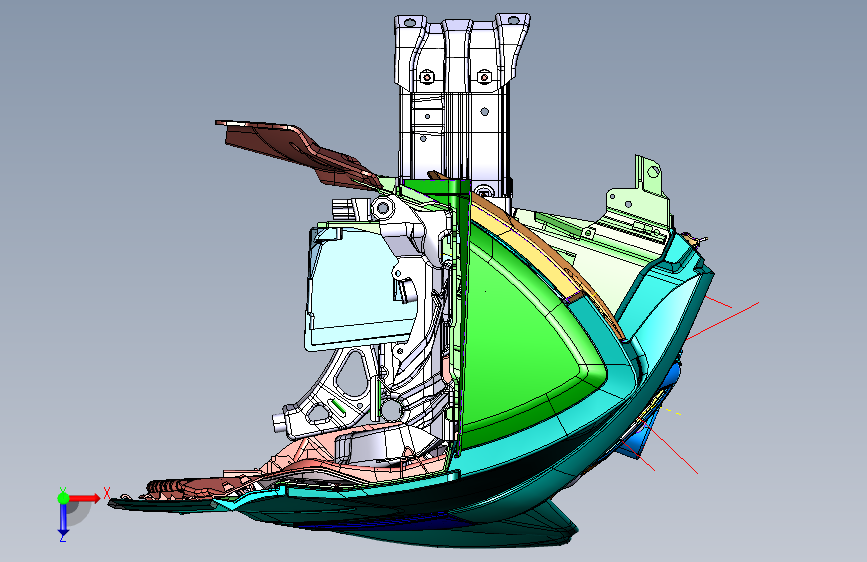Select the long red construction line at right
867x562 pixels.
722,321
